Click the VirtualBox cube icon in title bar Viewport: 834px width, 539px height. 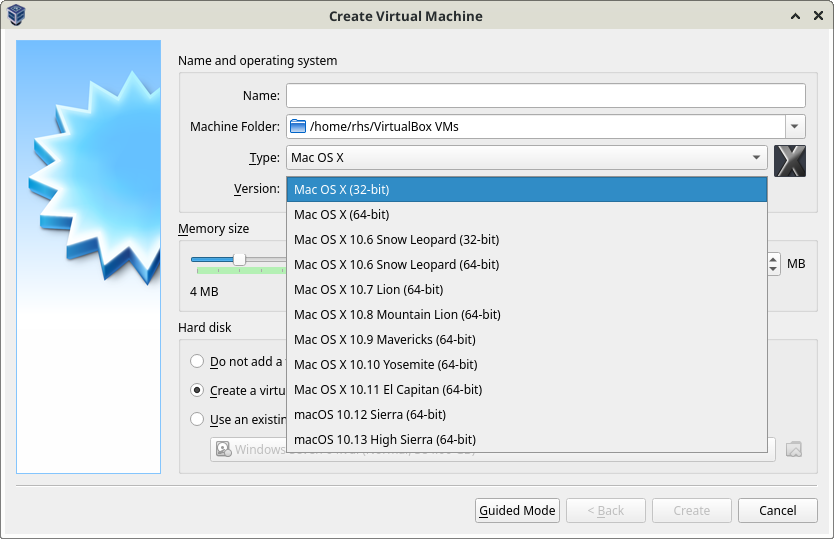(x=16, y=15)
